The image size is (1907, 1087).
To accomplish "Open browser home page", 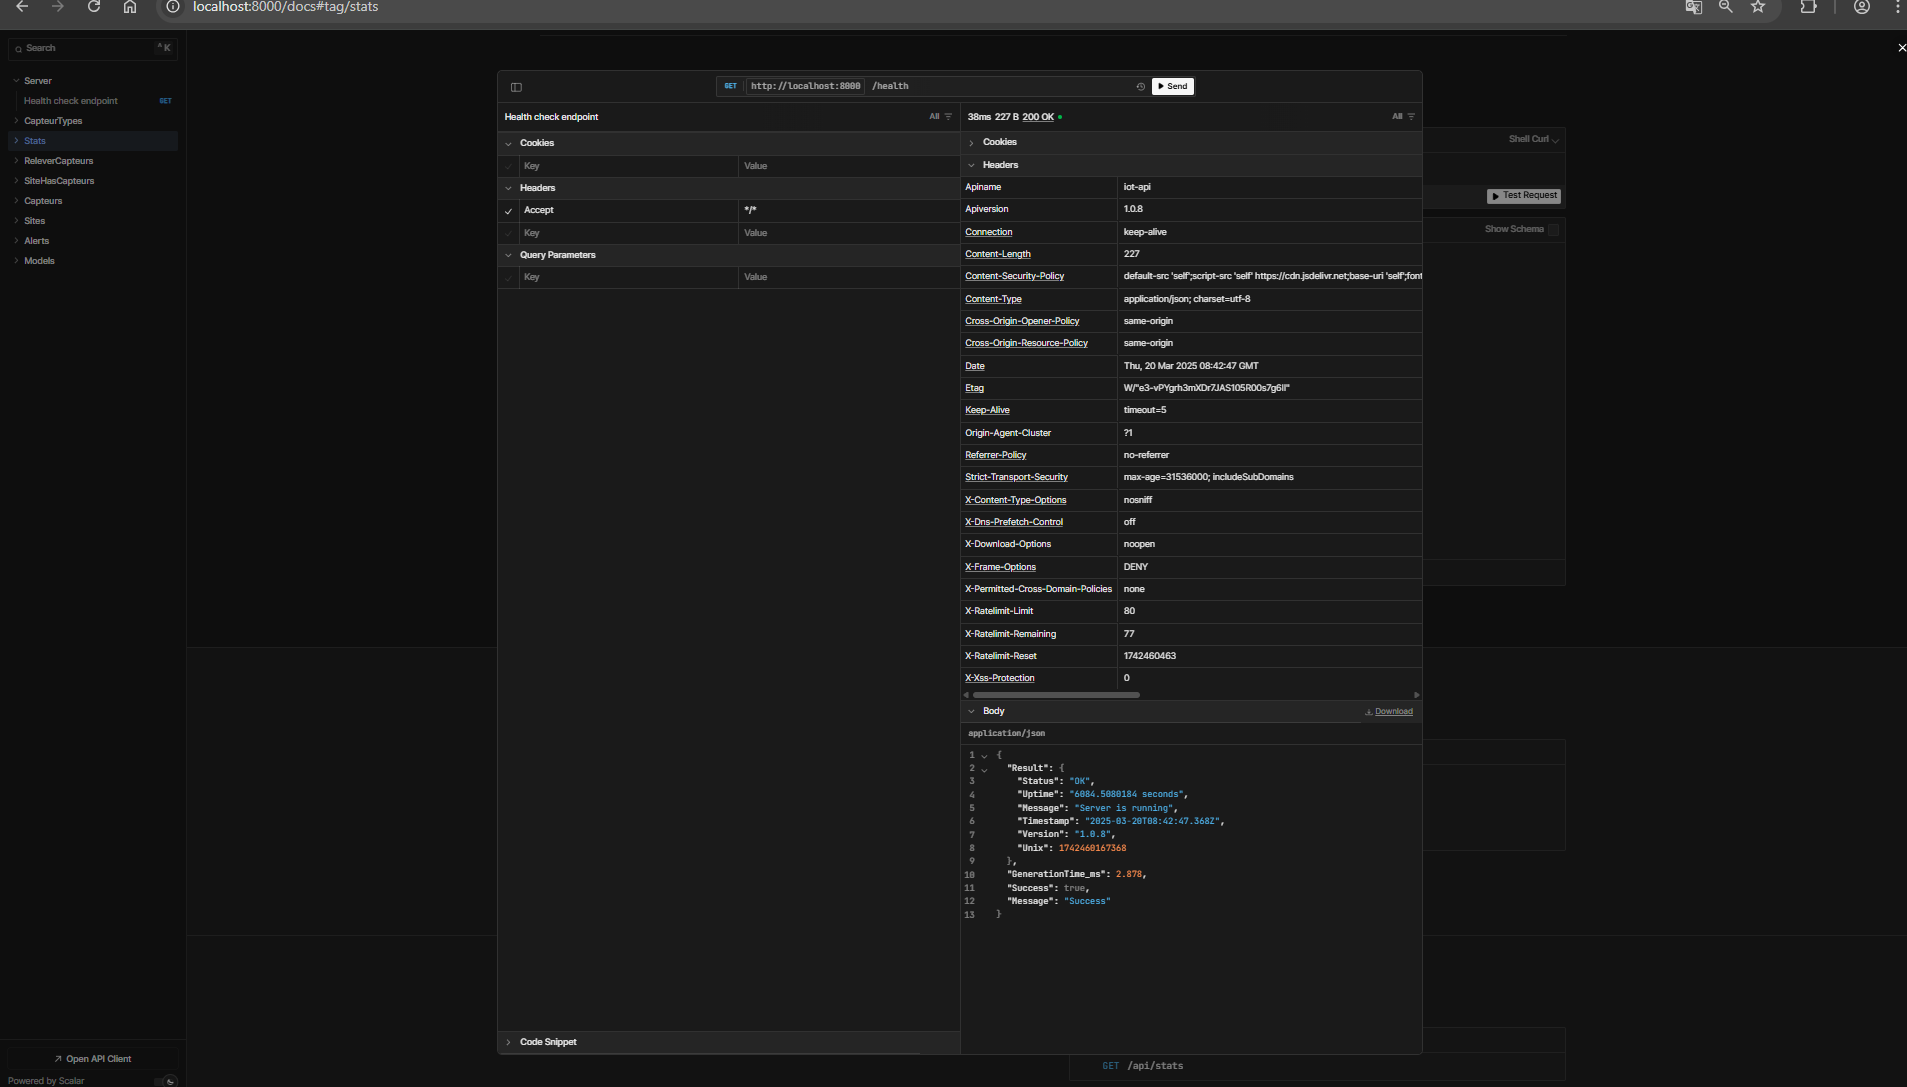I will [x=130, y=7].
